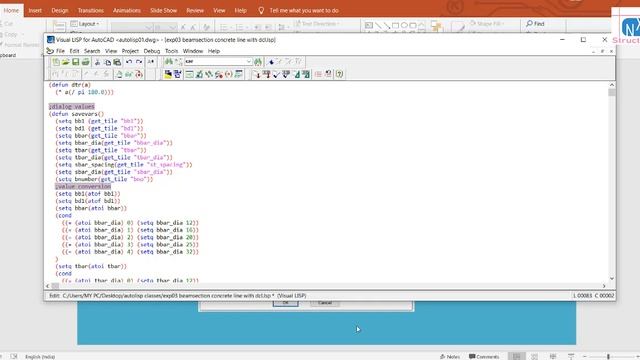Viewport: 640px width, 360px height.
Task: Click the Add Watch glasses icon
Action: tap(129, 74)
